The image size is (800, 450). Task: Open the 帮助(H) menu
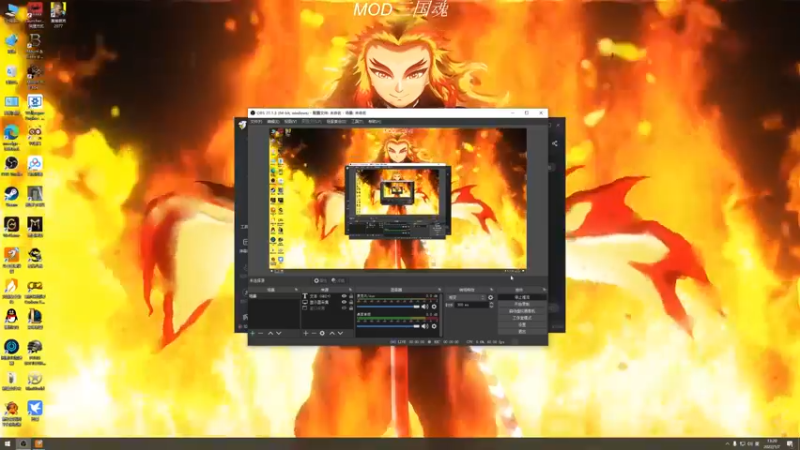click(375, 121)
